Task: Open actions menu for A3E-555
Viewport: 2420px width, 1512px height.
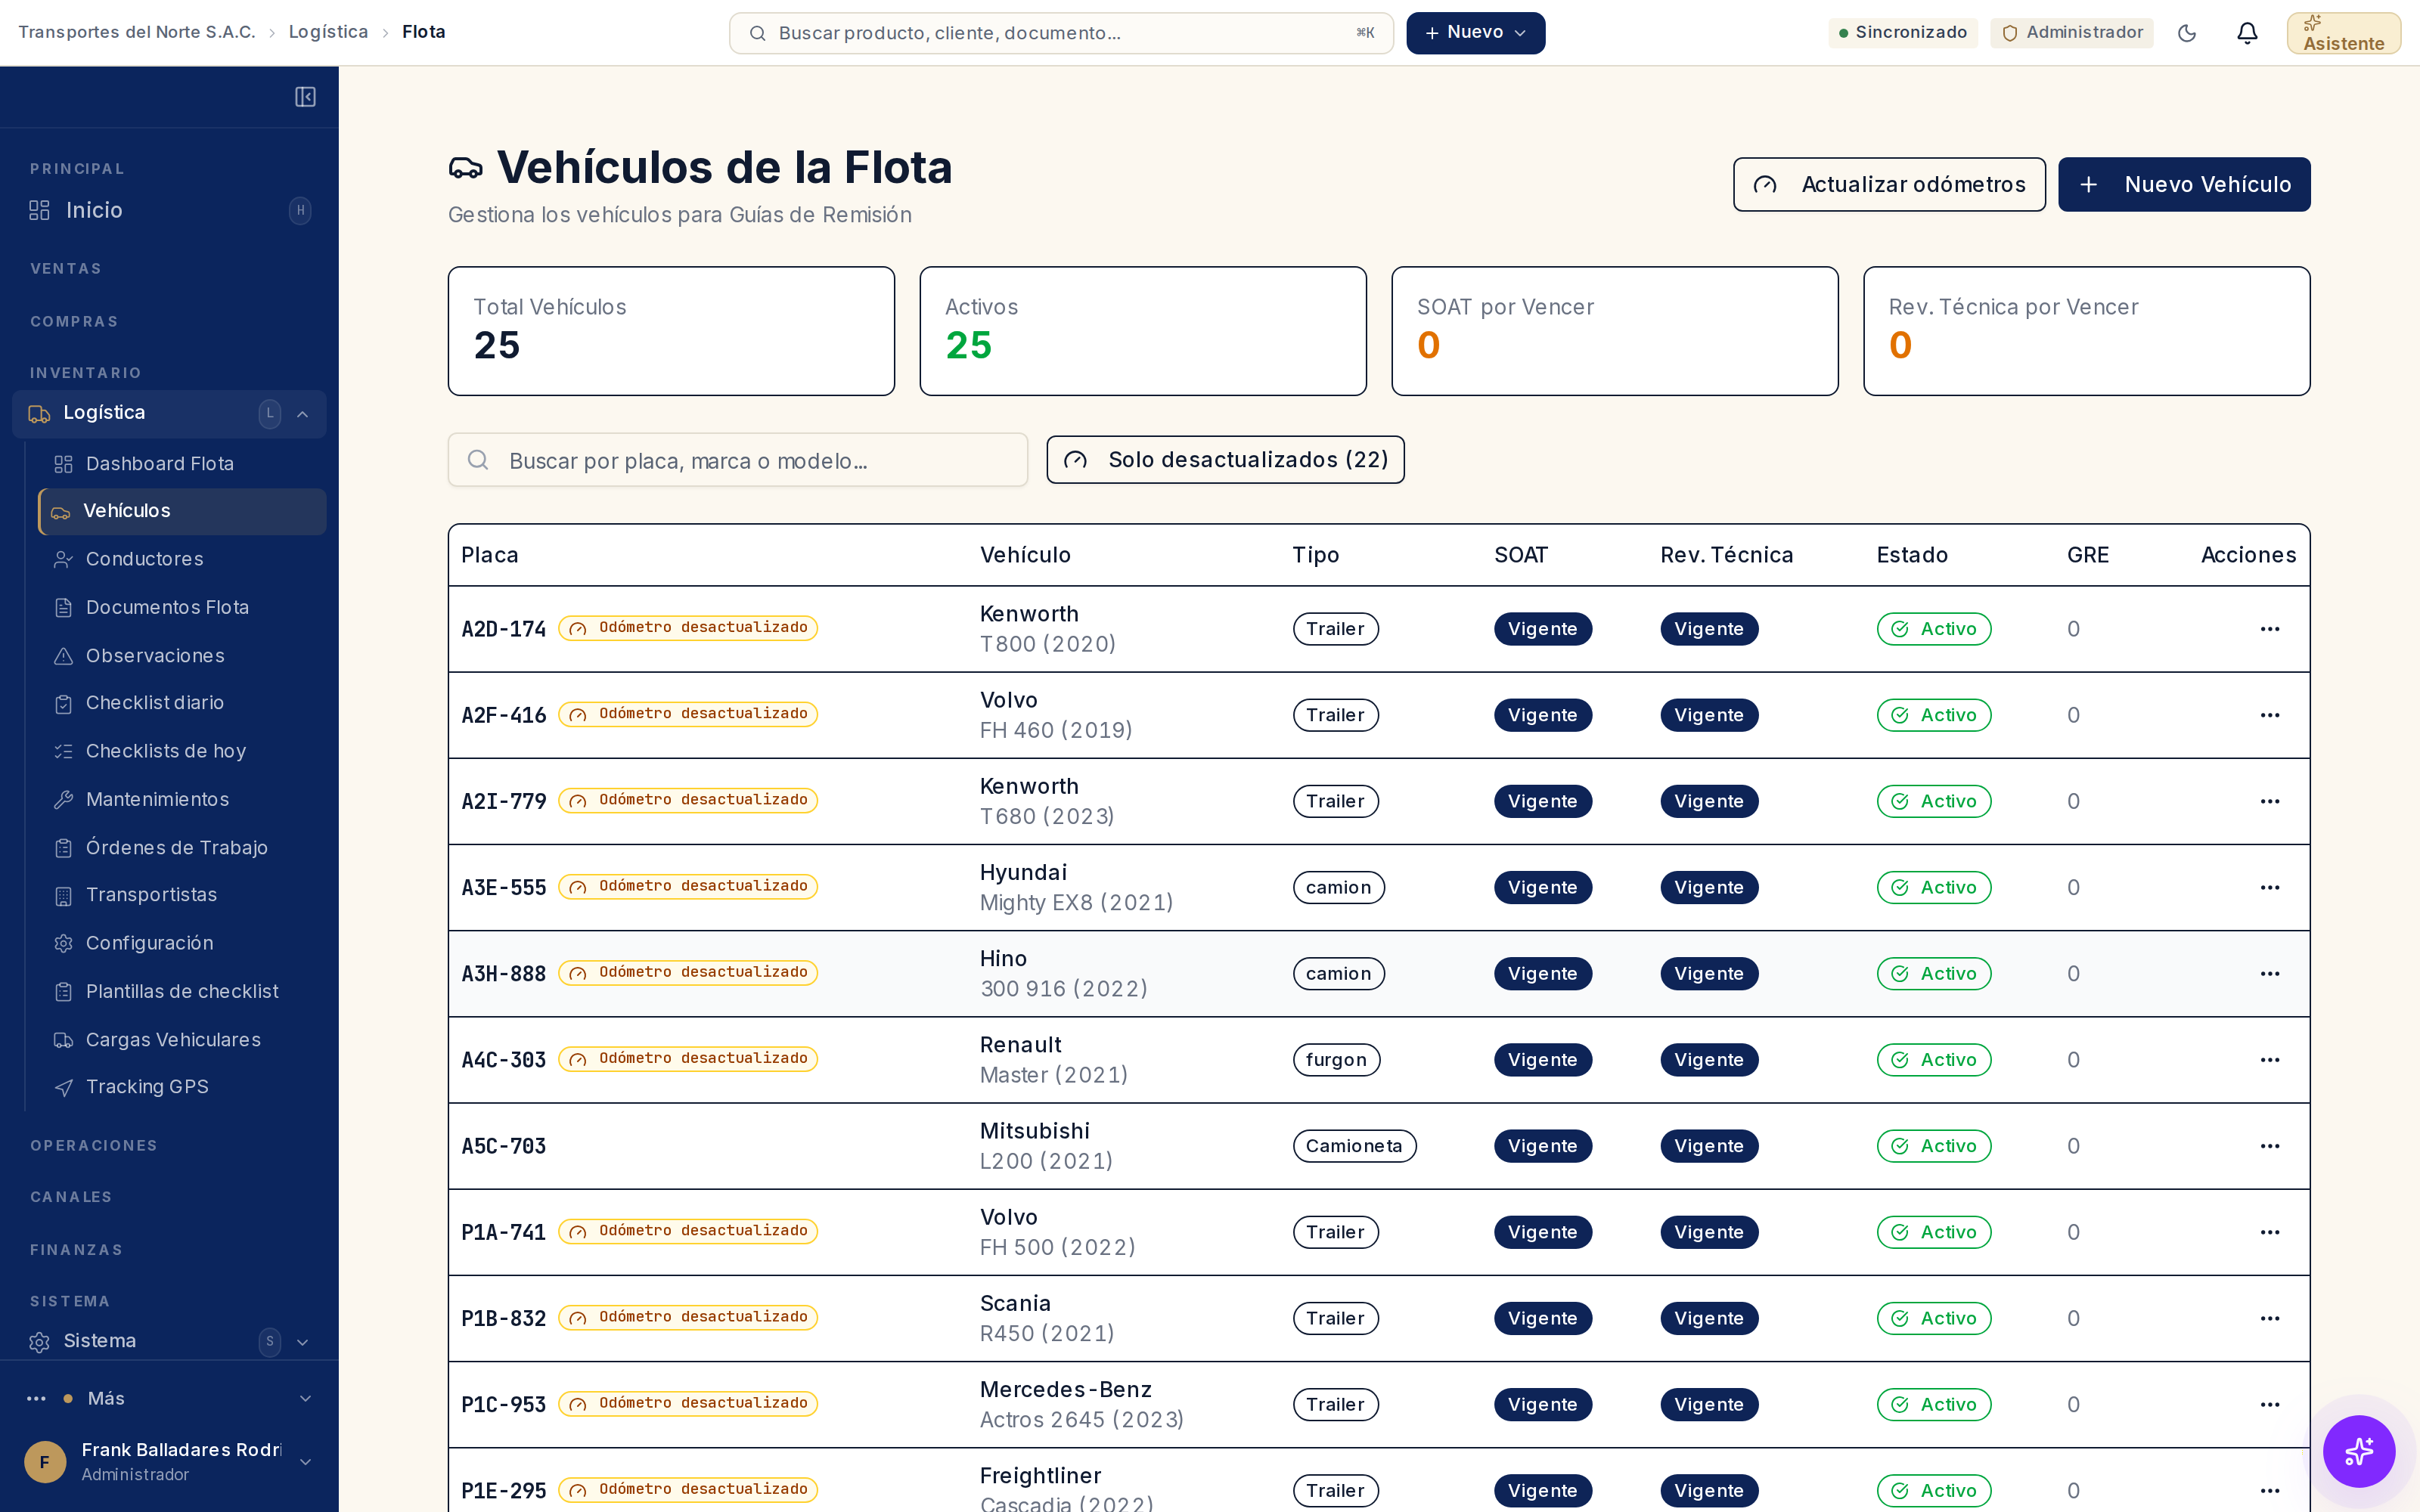Action: coord(2270,887)
